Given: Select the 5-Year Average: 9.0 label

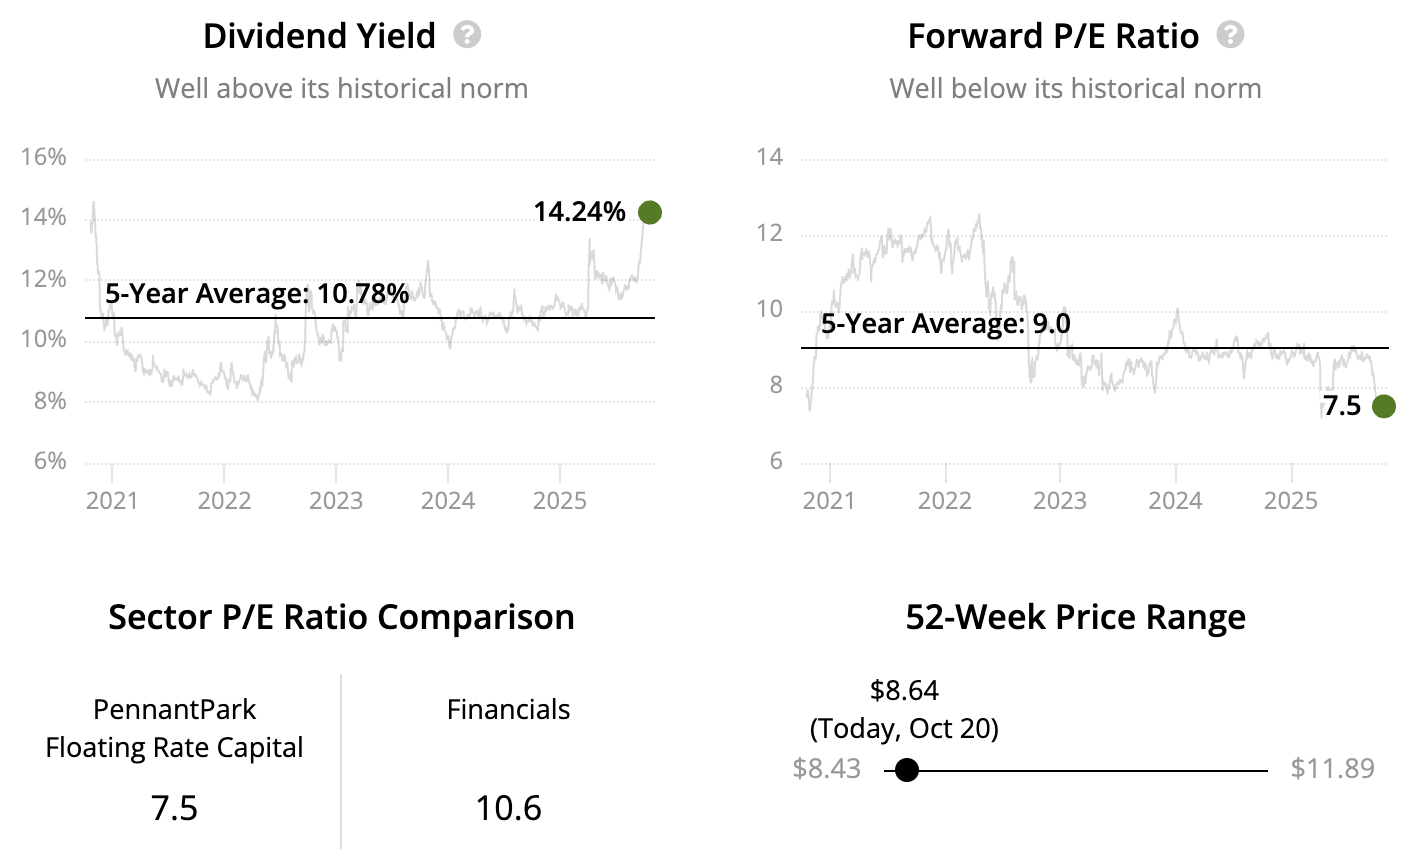Looking at the screenshot, I should tap(945, 324).
